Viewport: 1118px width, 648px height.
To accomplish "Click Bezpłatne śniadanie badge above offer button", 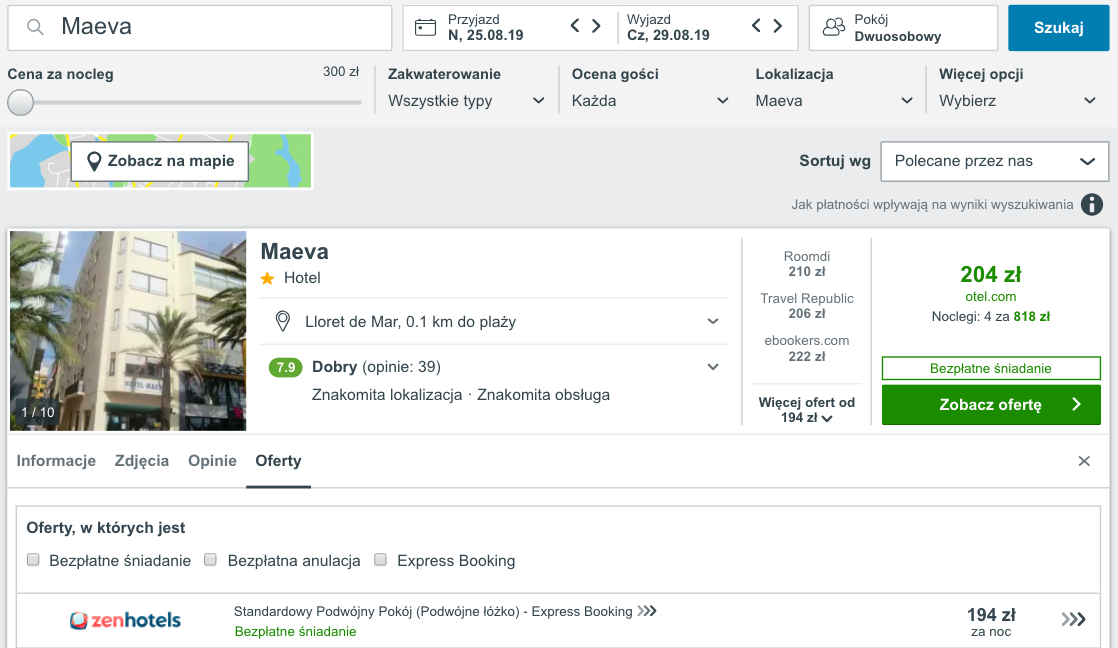I will tap(990, 369).
